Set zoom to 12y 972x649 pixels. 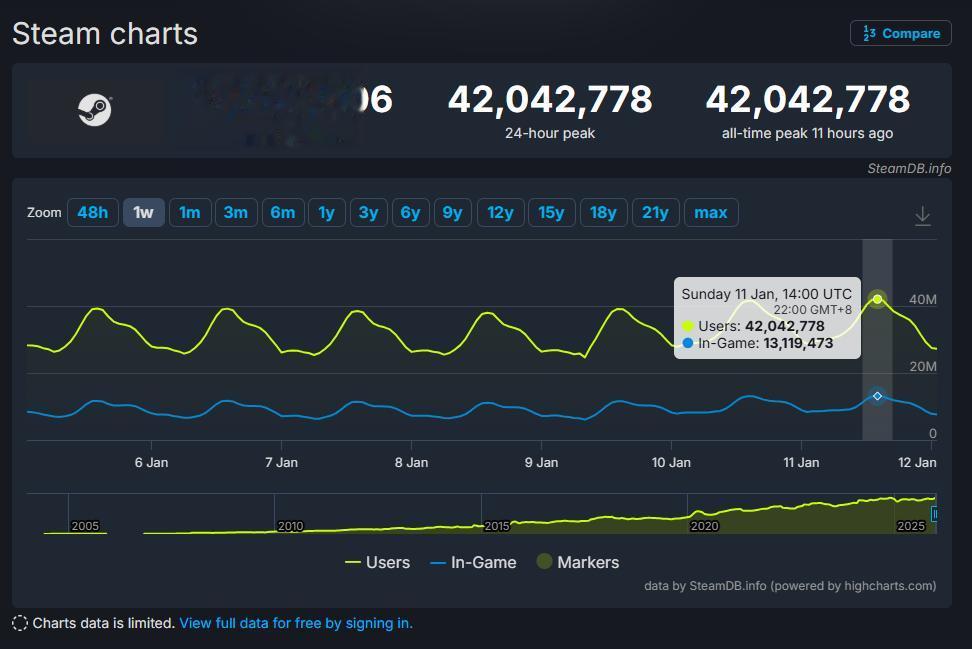501,213
